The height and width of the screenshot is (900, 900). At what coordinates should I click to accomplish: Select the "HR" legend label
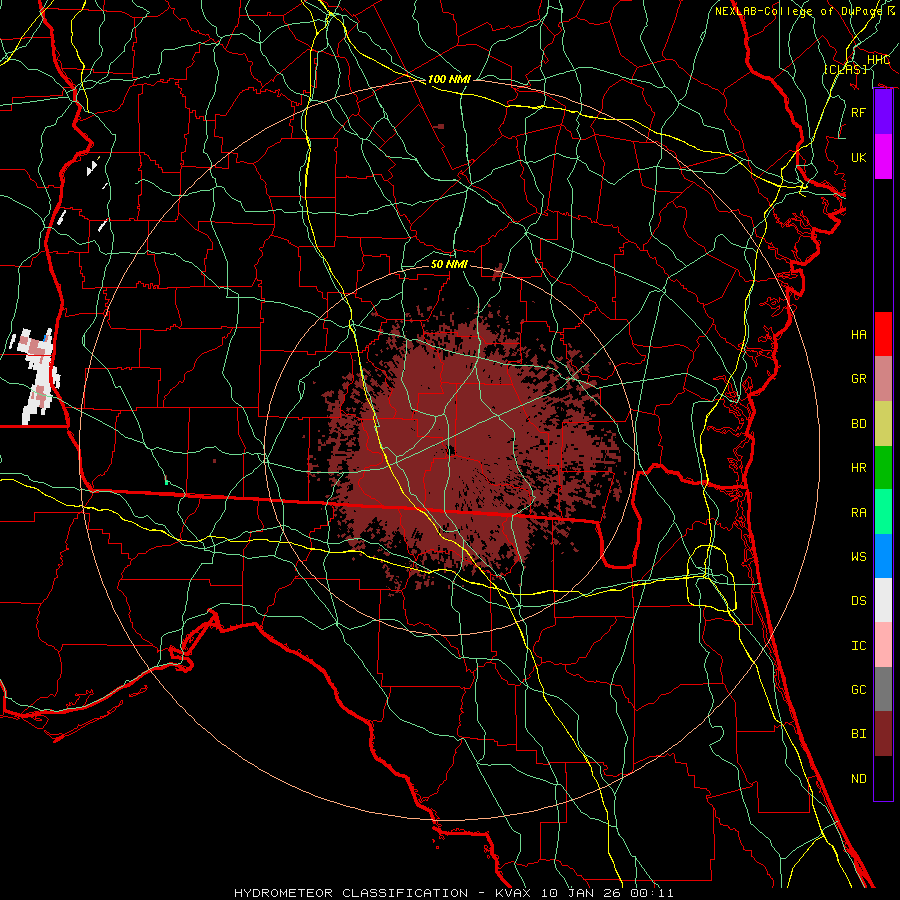point(859,468)
